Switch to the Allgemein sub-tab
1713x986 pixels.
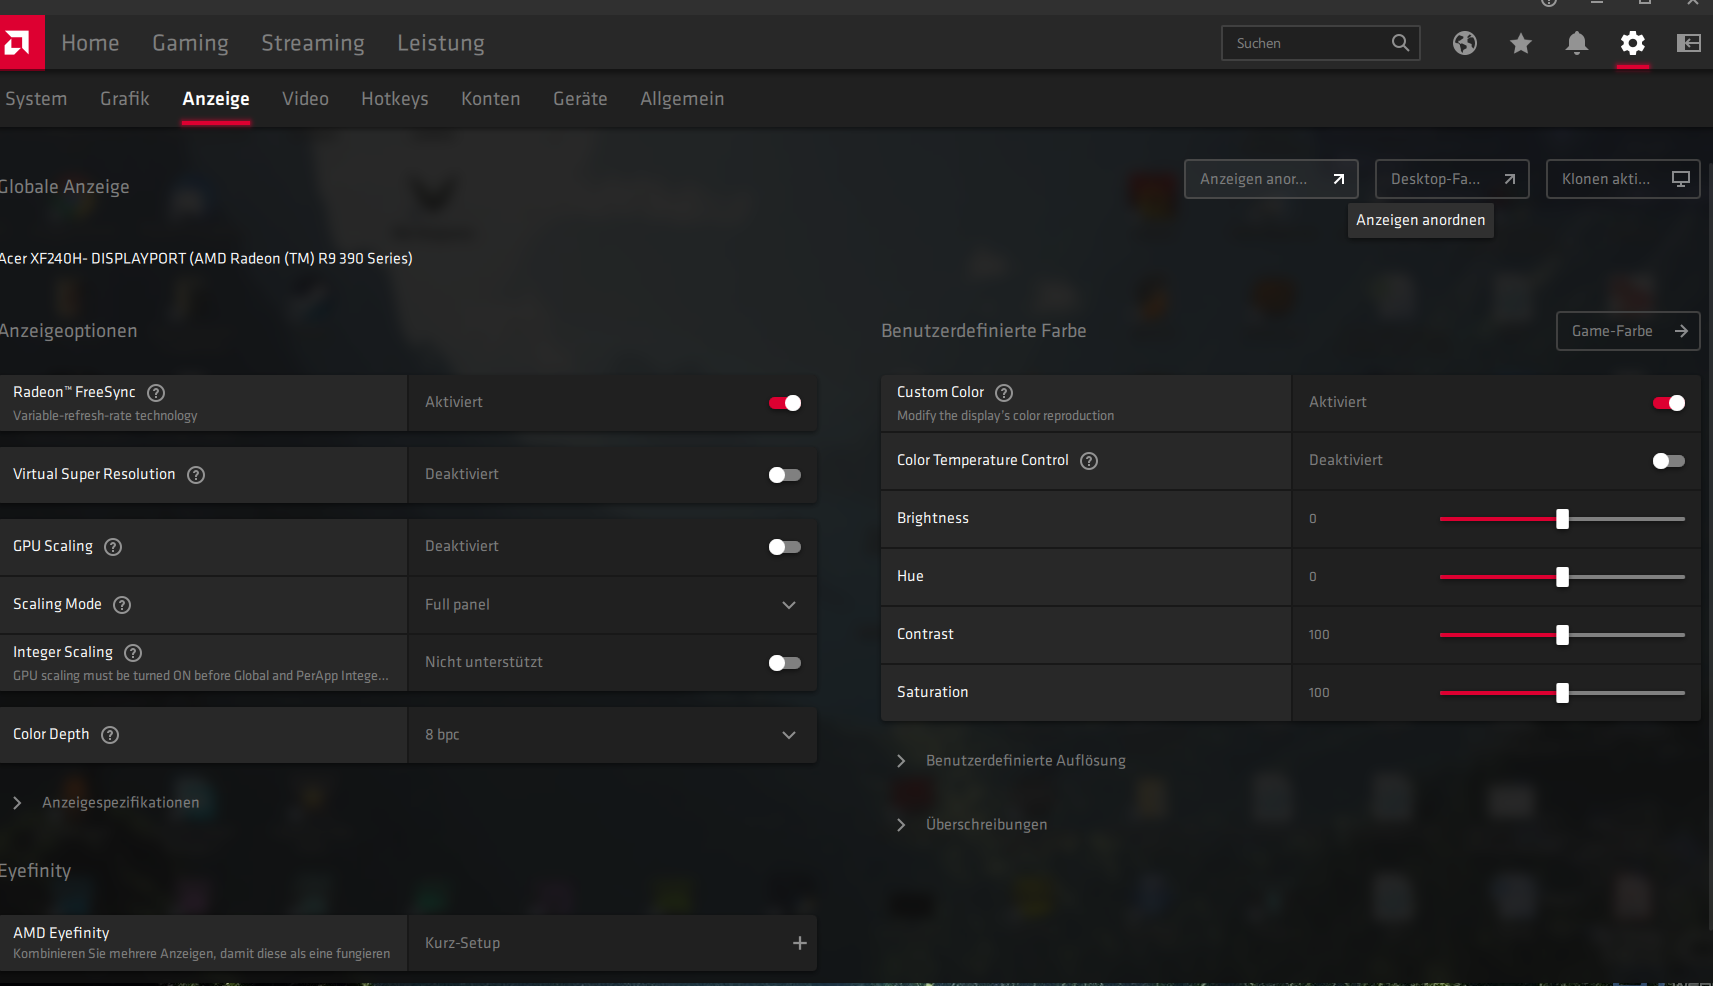pos(682,99)
